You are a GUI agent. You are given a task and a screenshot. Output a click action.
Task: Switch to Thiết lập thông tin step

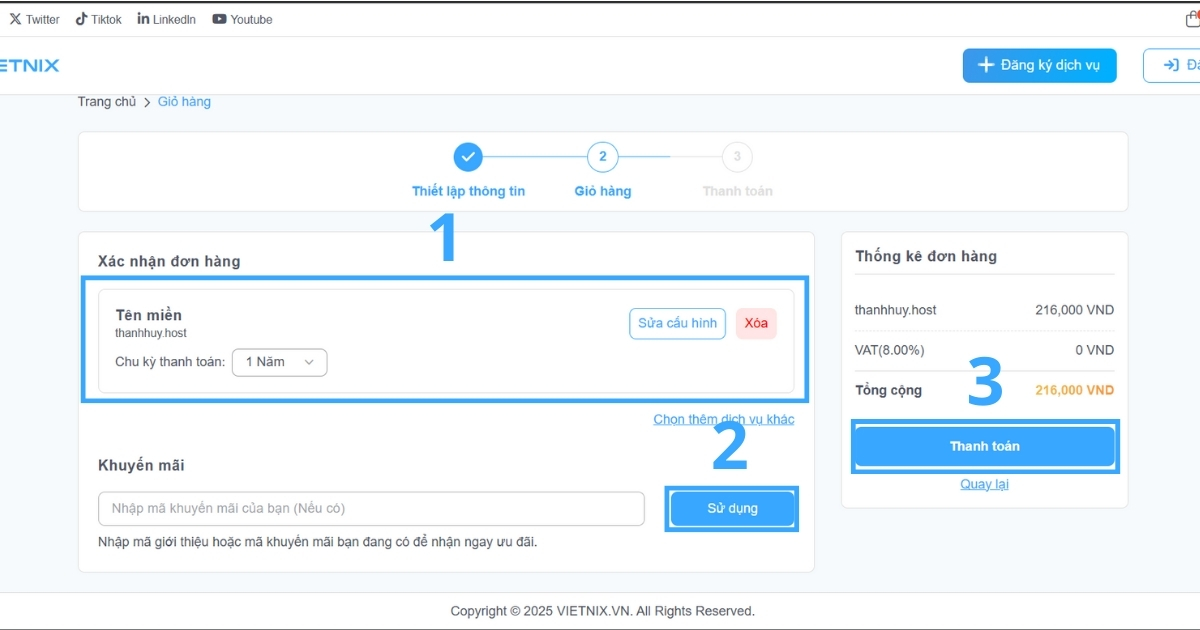coord(468,191)
